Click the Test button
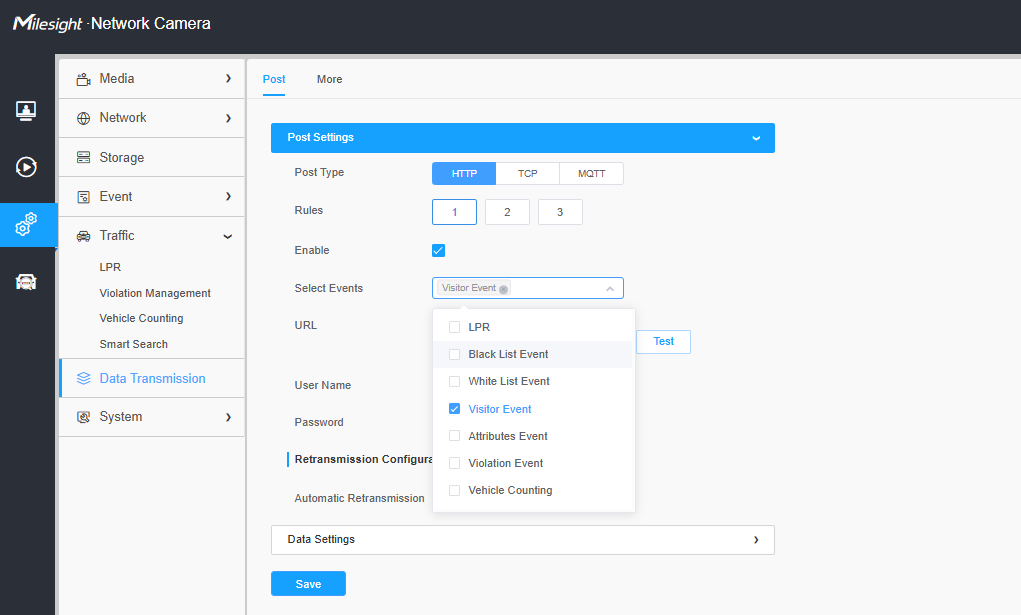 point(664,342)
